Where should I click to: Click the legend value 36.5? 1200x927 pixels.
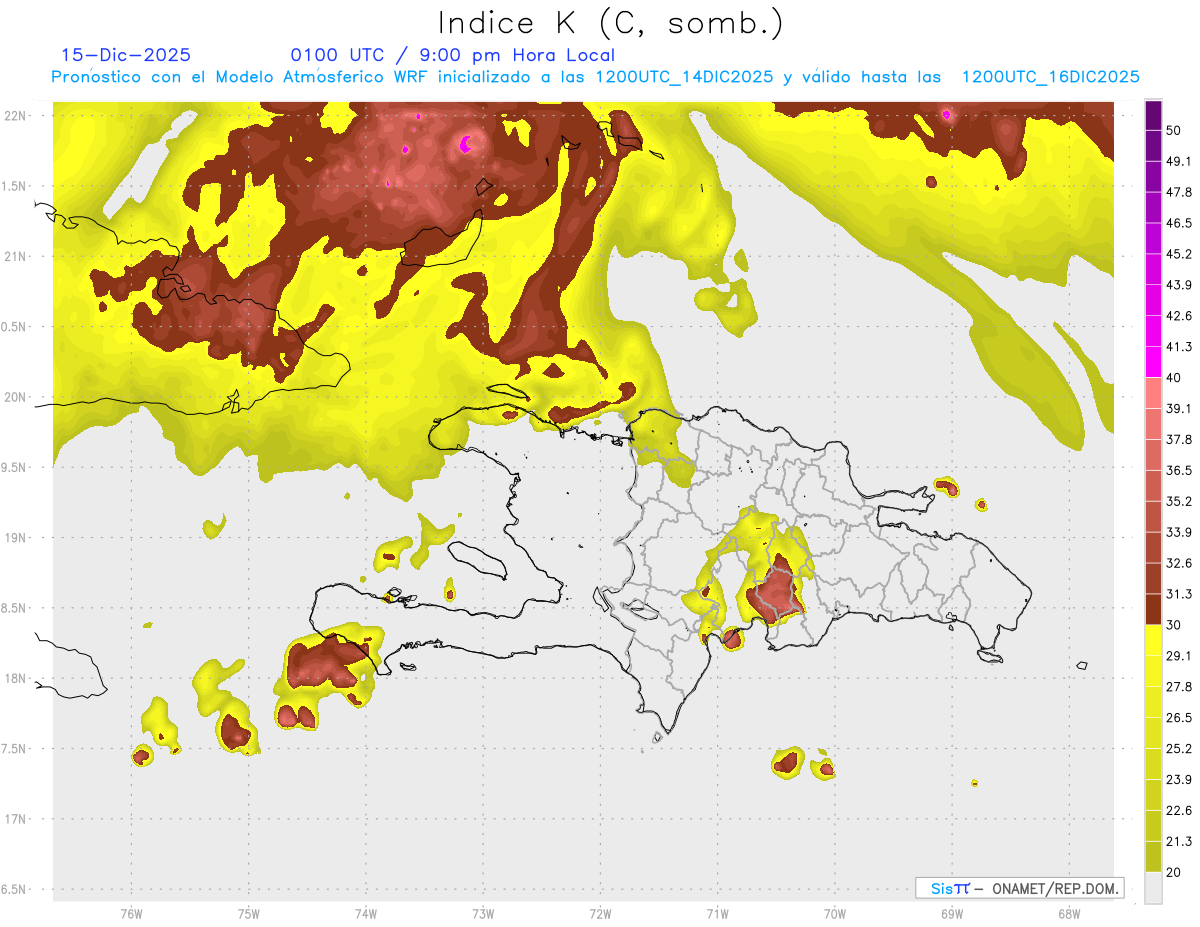click(x=1179, y=471)
